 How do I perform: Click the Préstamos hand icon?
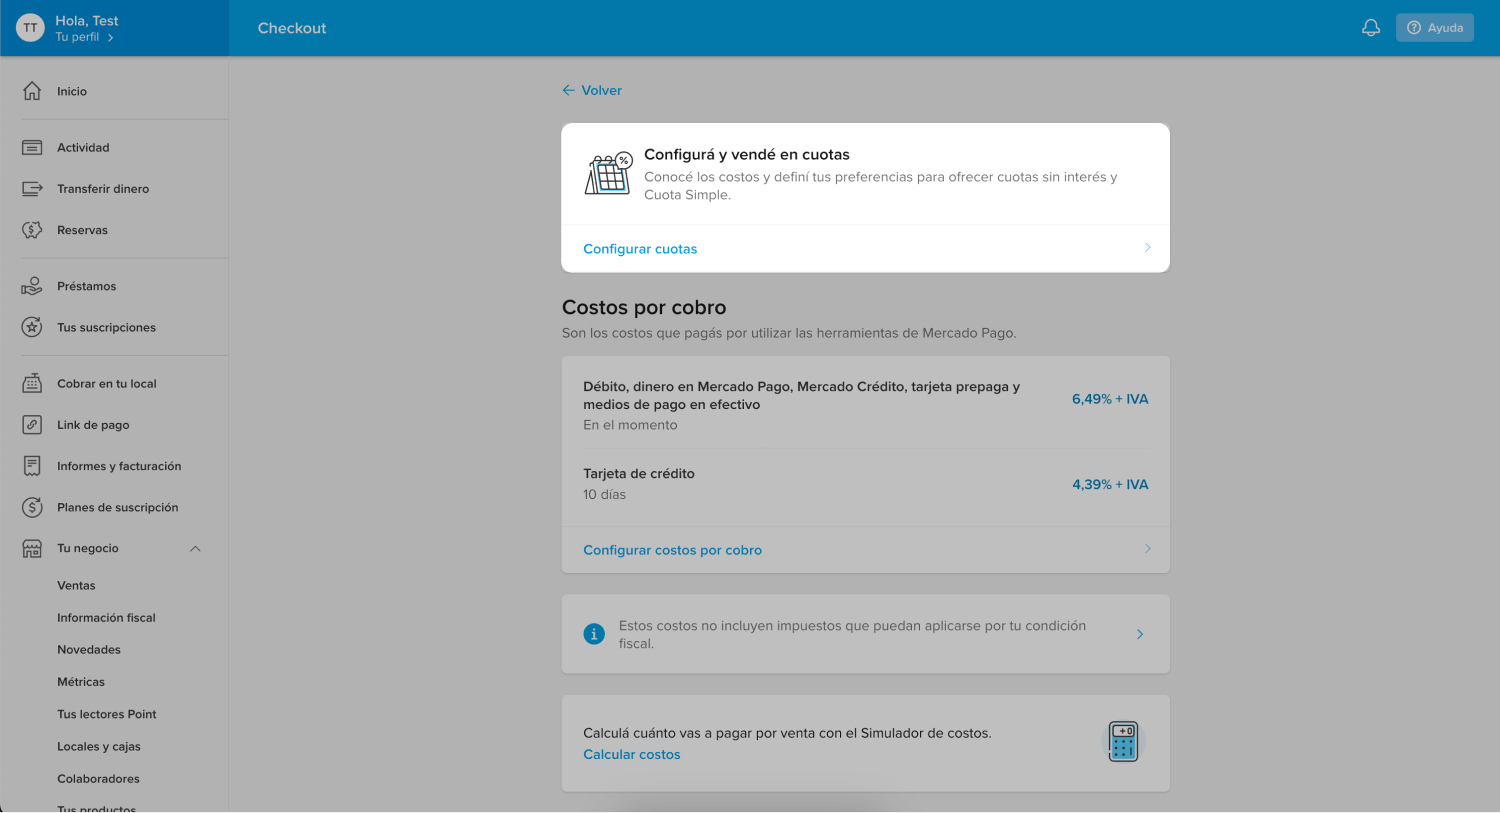point(32,286)
